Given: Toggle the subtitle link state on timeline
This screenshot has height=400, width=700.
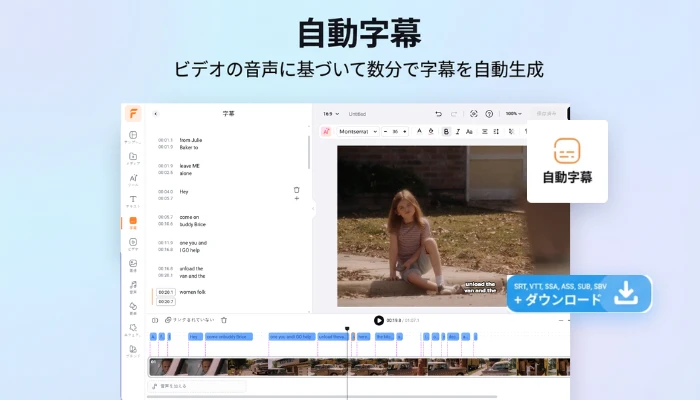Looking at the screenshot, I should pyautogui.click(x=189, y=320).
